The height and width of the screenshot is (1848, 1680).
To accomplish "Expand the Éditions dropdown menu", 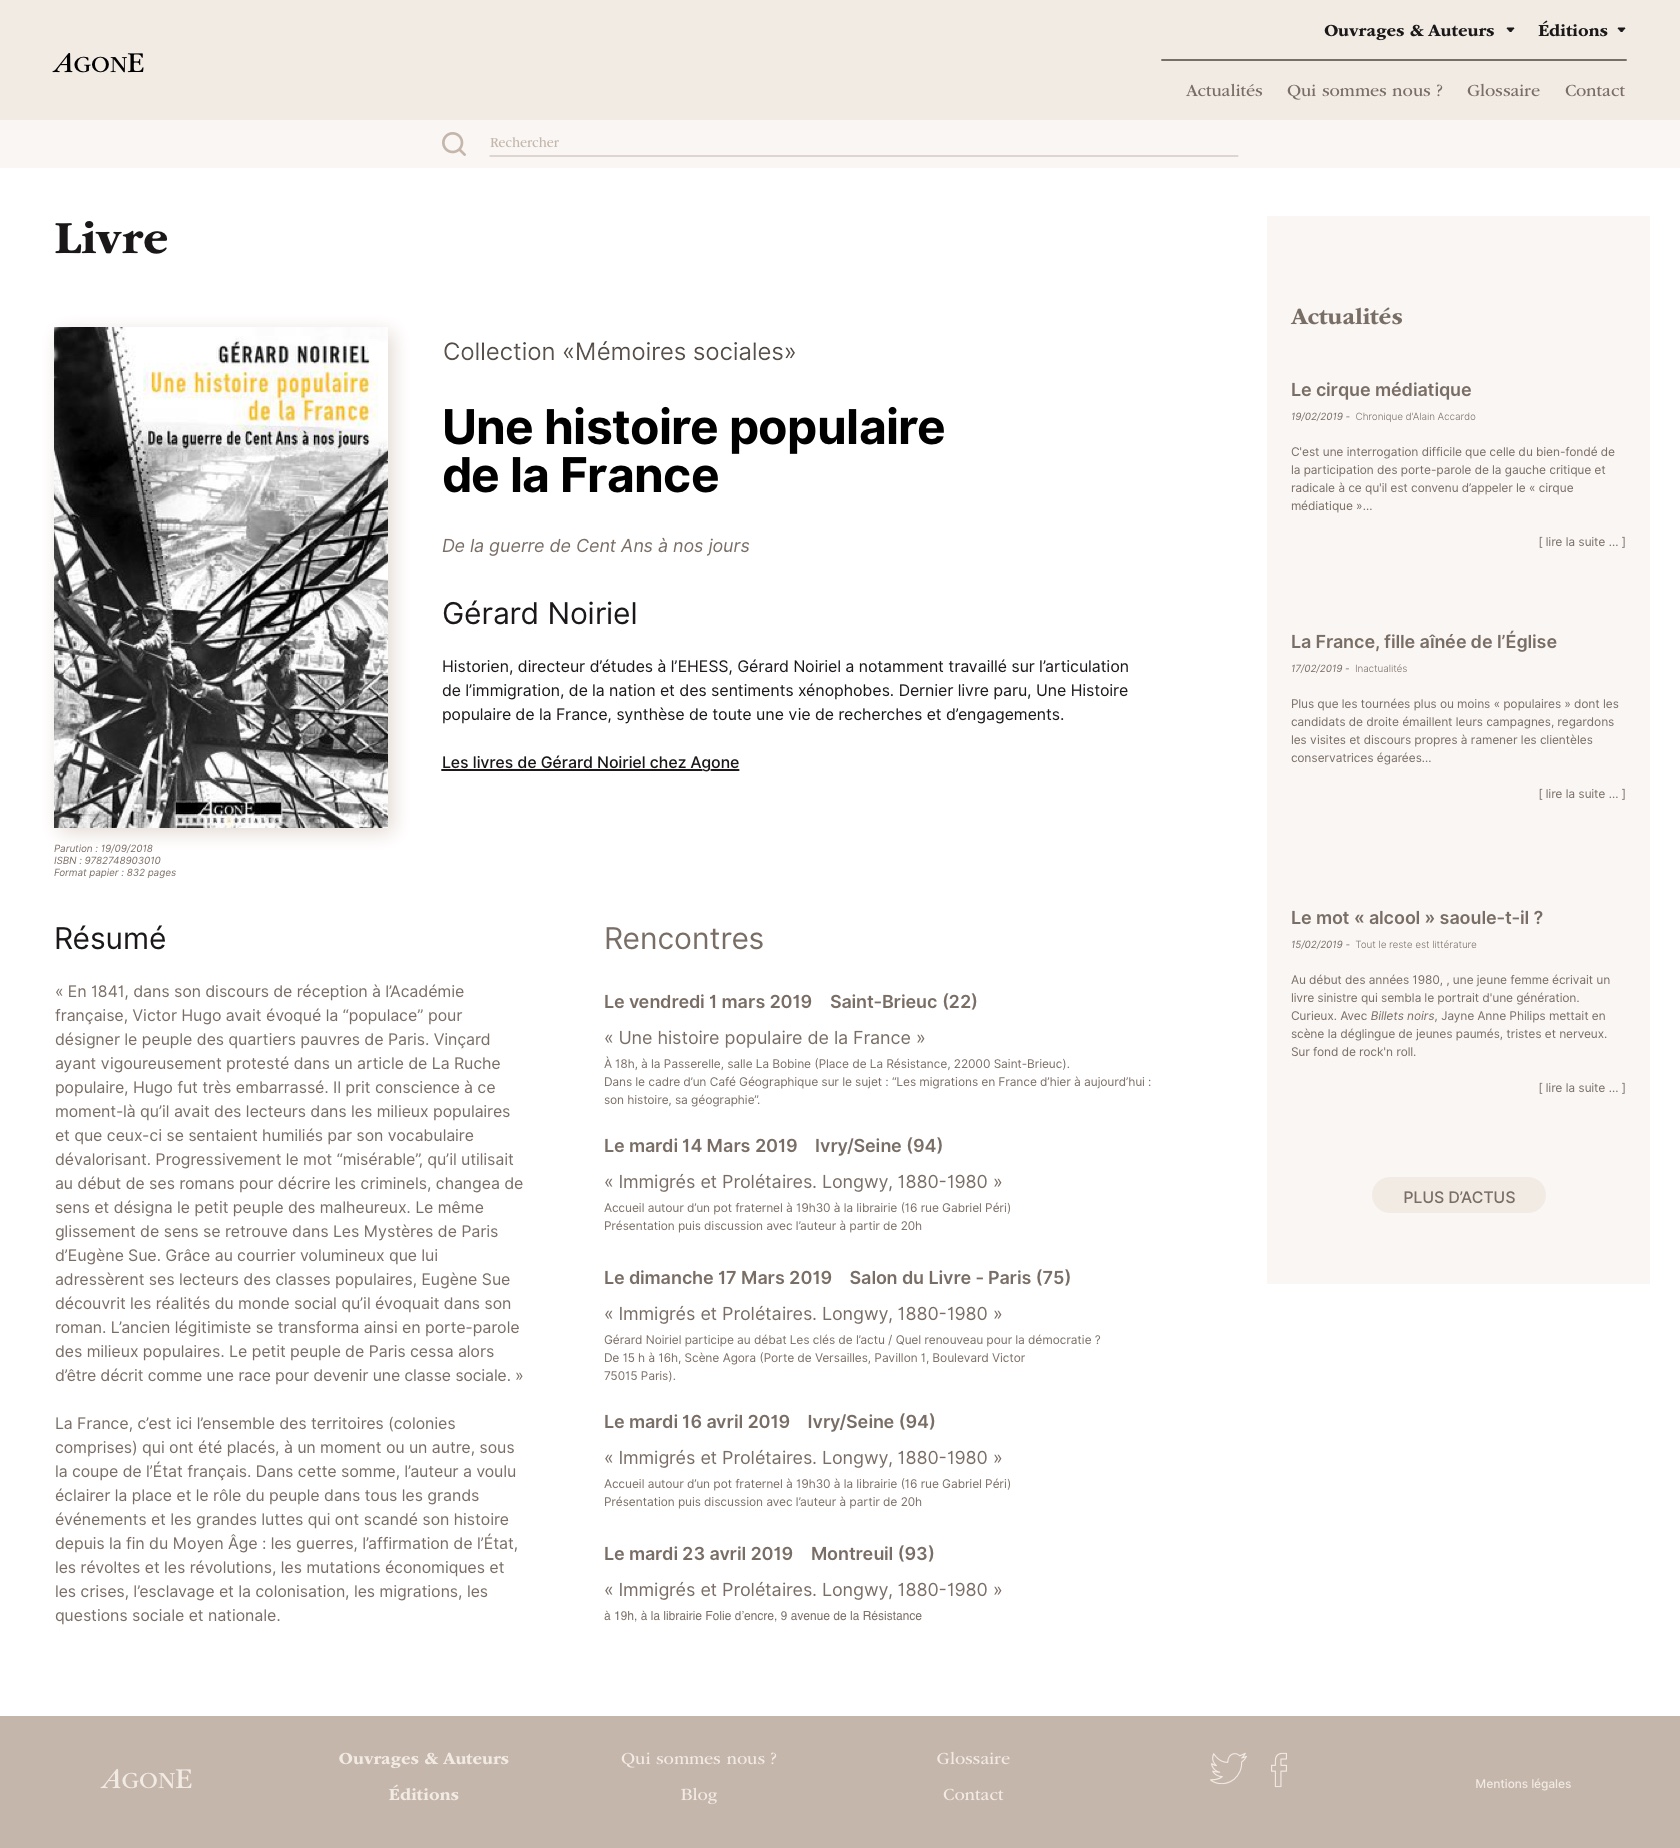I will (1581, 30).
